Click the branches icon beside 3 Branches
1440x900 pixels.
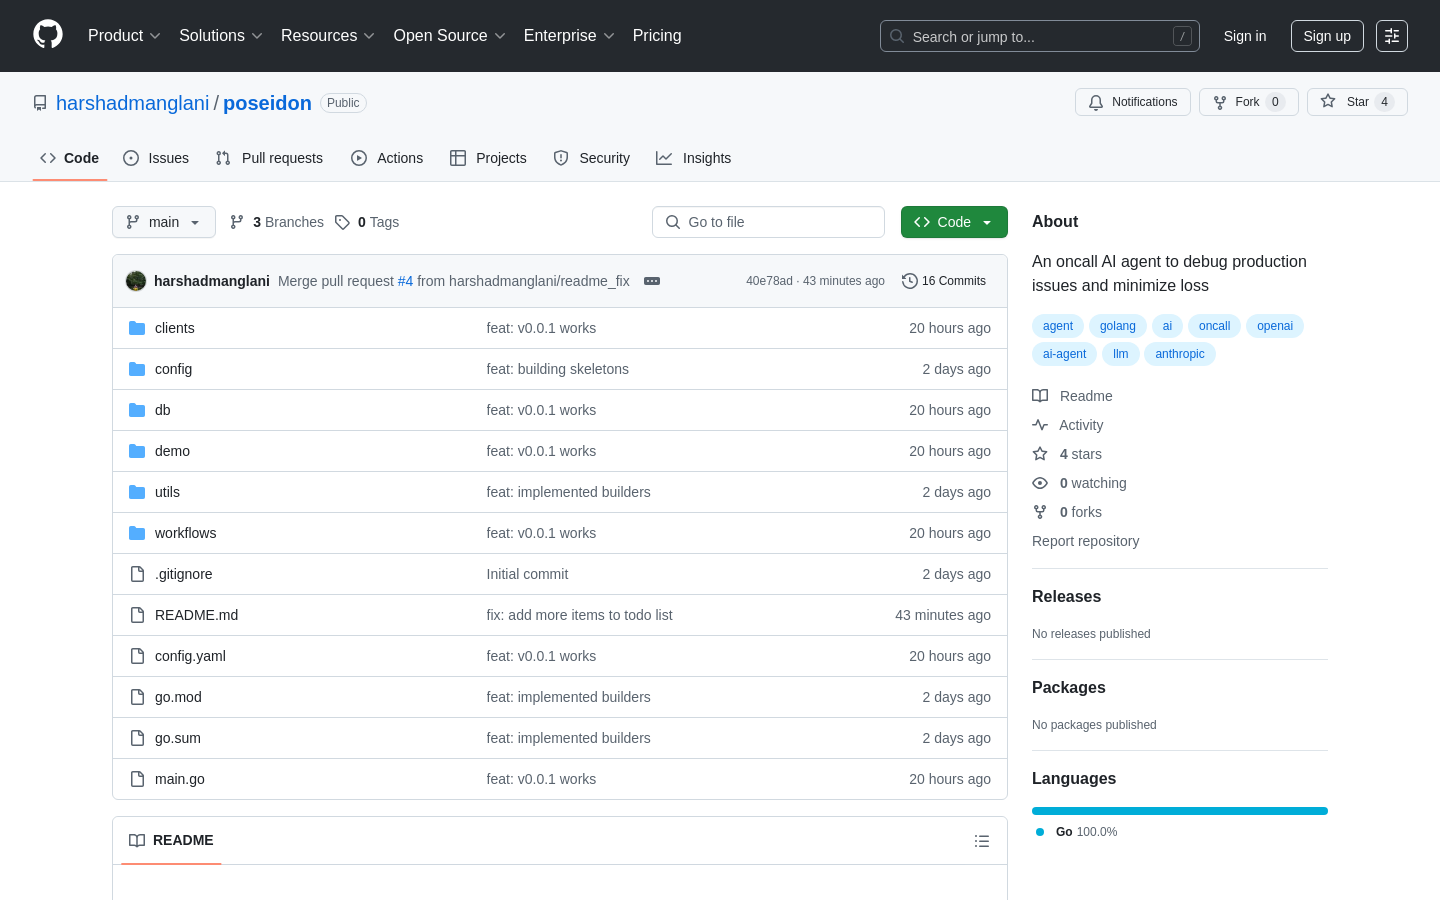[x=237, y=222]
